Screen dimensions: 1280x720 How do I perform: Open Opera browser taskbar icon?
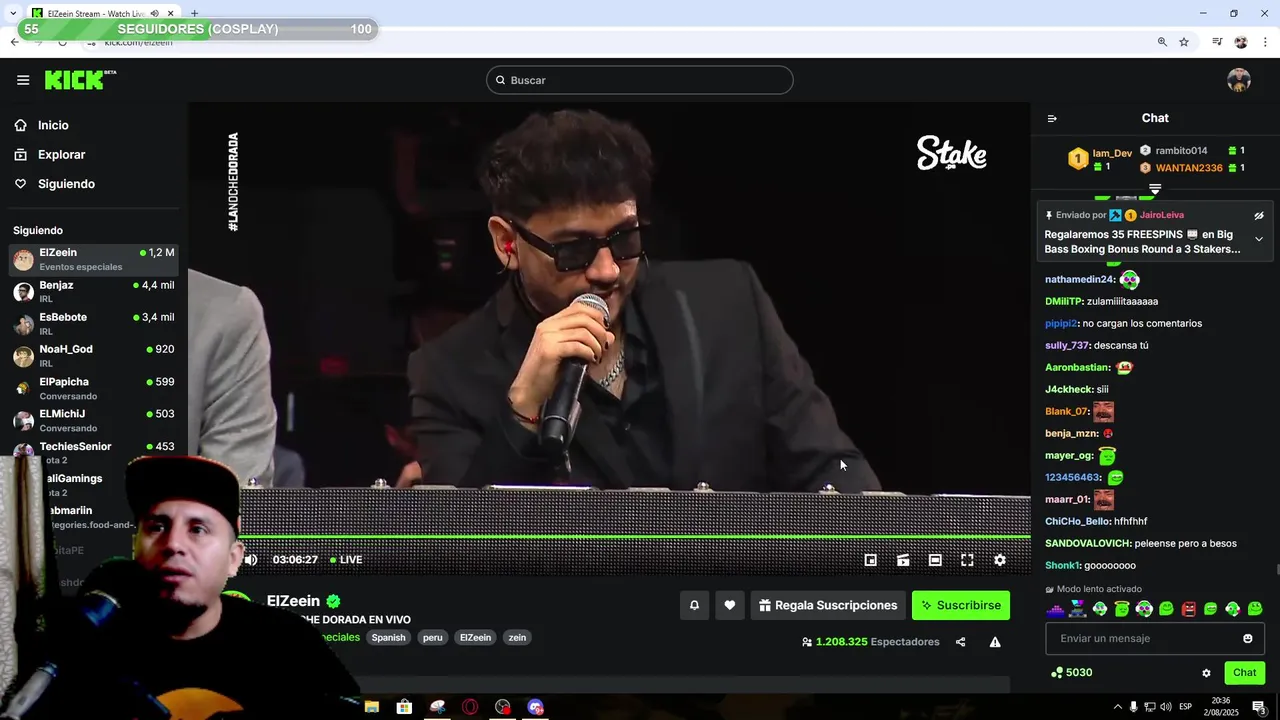pos(470,707)
